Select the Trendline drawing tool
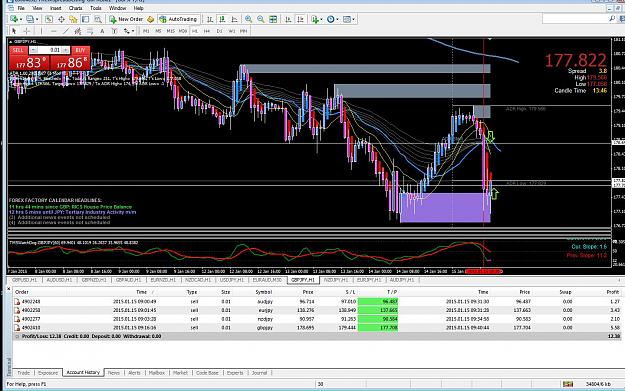 pyautogui.click(x=66, y=31)
